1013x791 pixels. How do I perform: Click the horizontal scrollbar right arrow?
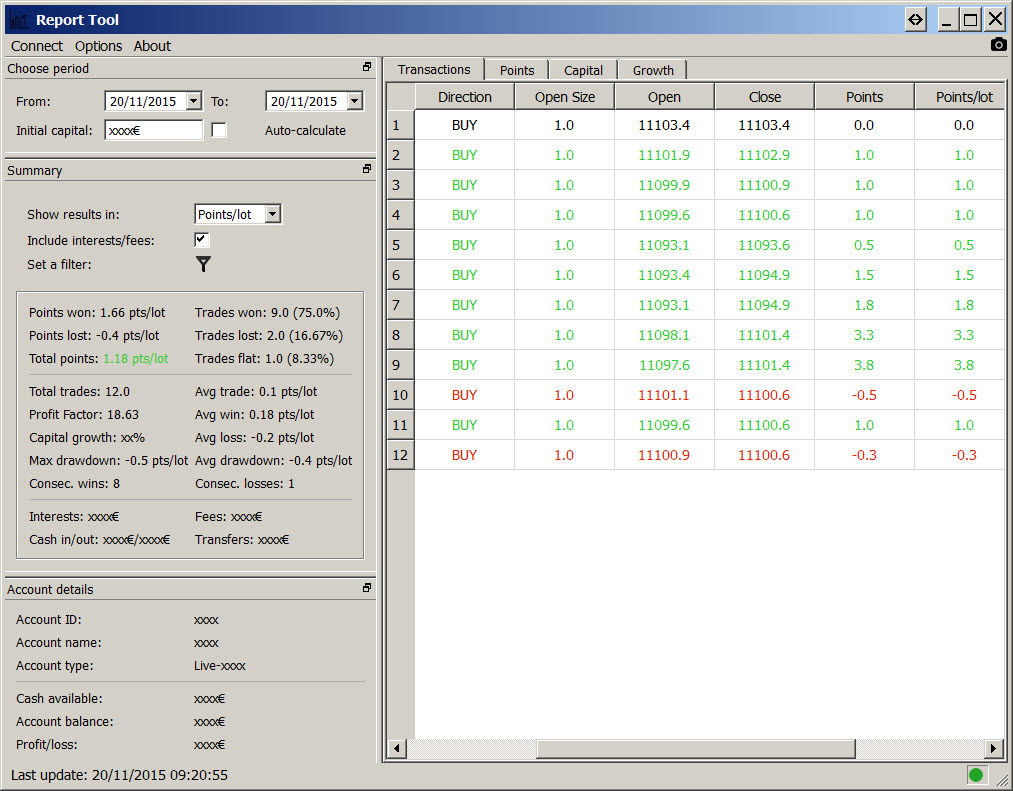click(993, 748)
